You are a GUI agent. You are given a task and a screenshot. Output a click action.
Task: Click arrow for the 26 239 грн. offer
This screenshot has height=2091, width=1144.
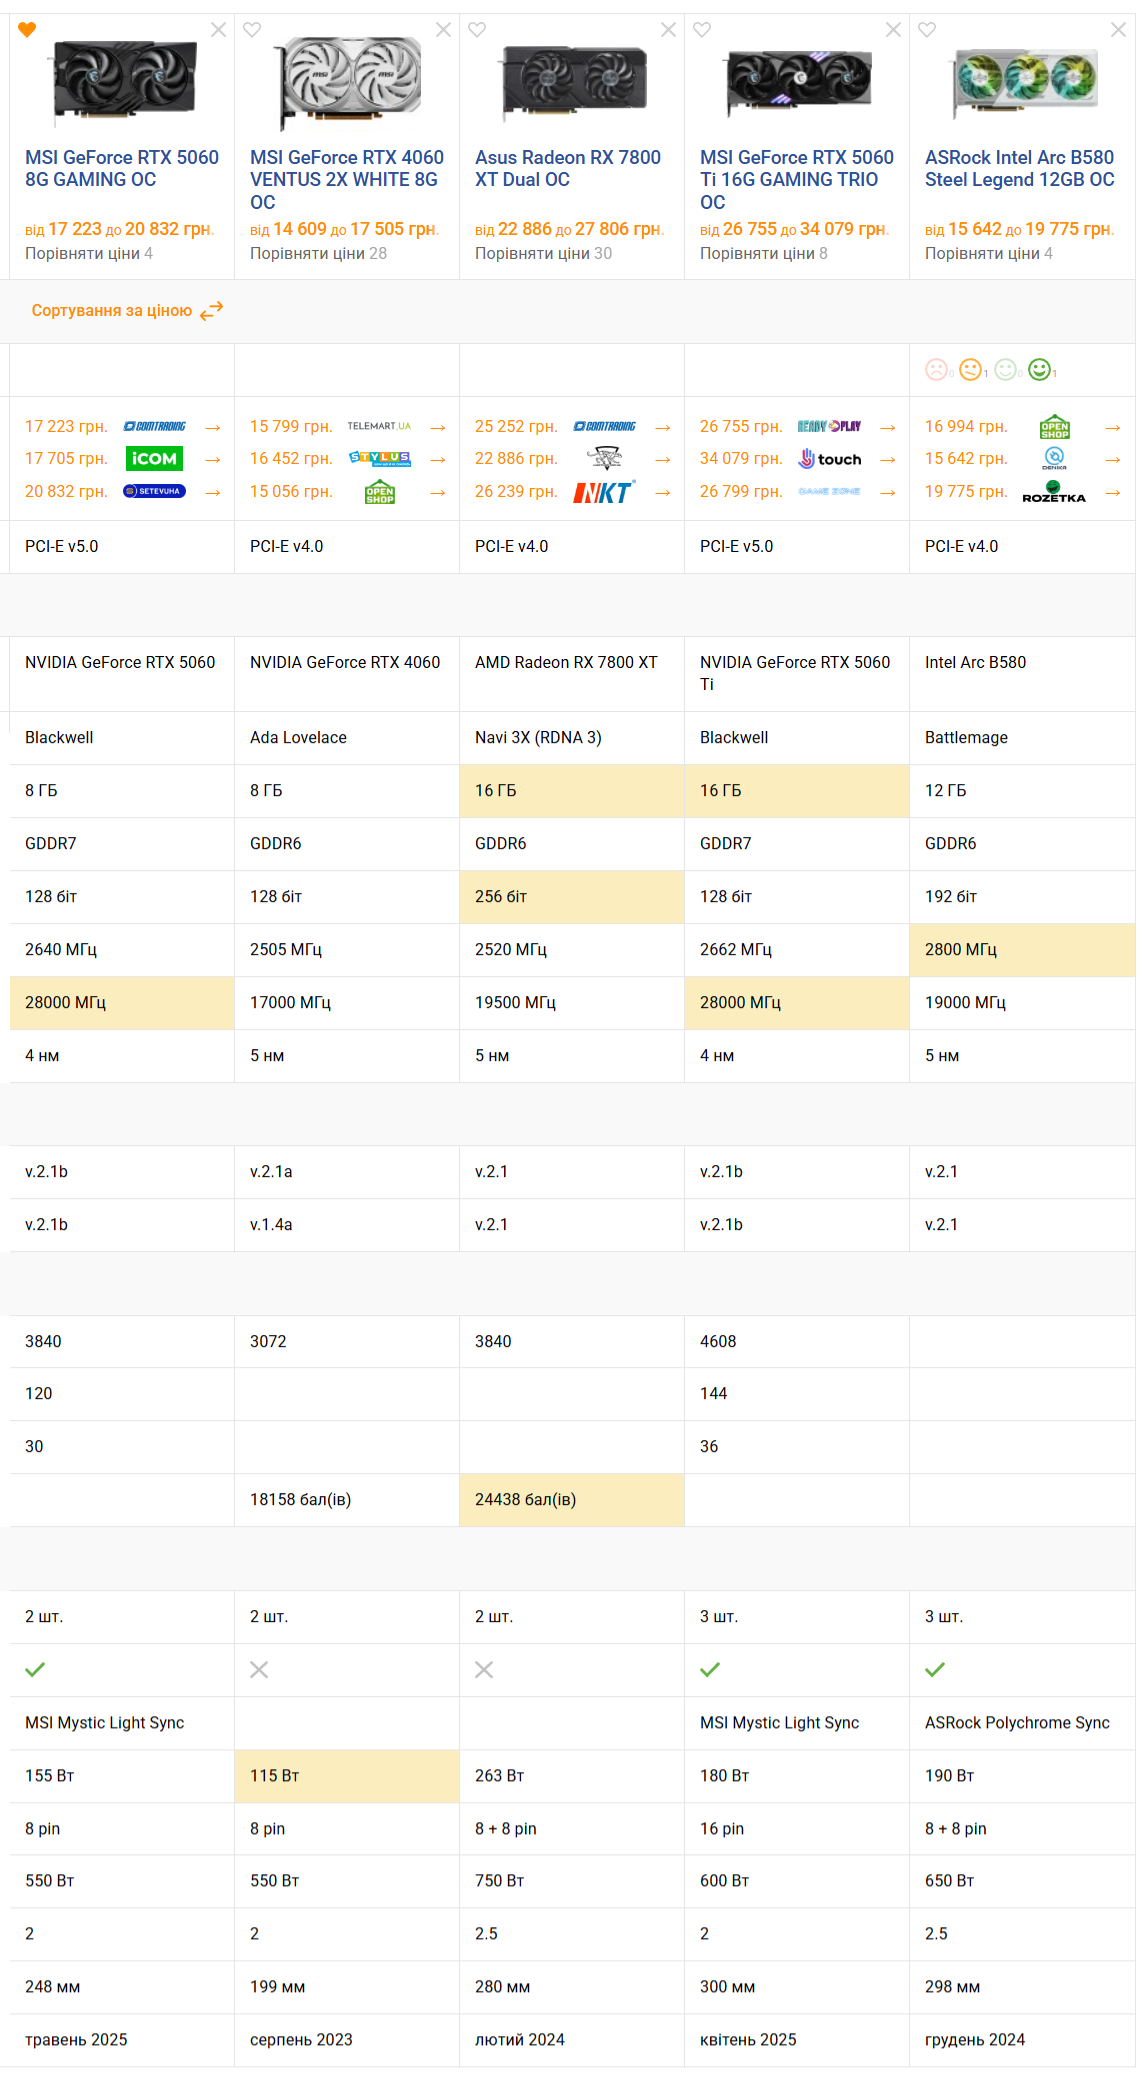pos(663,493)
